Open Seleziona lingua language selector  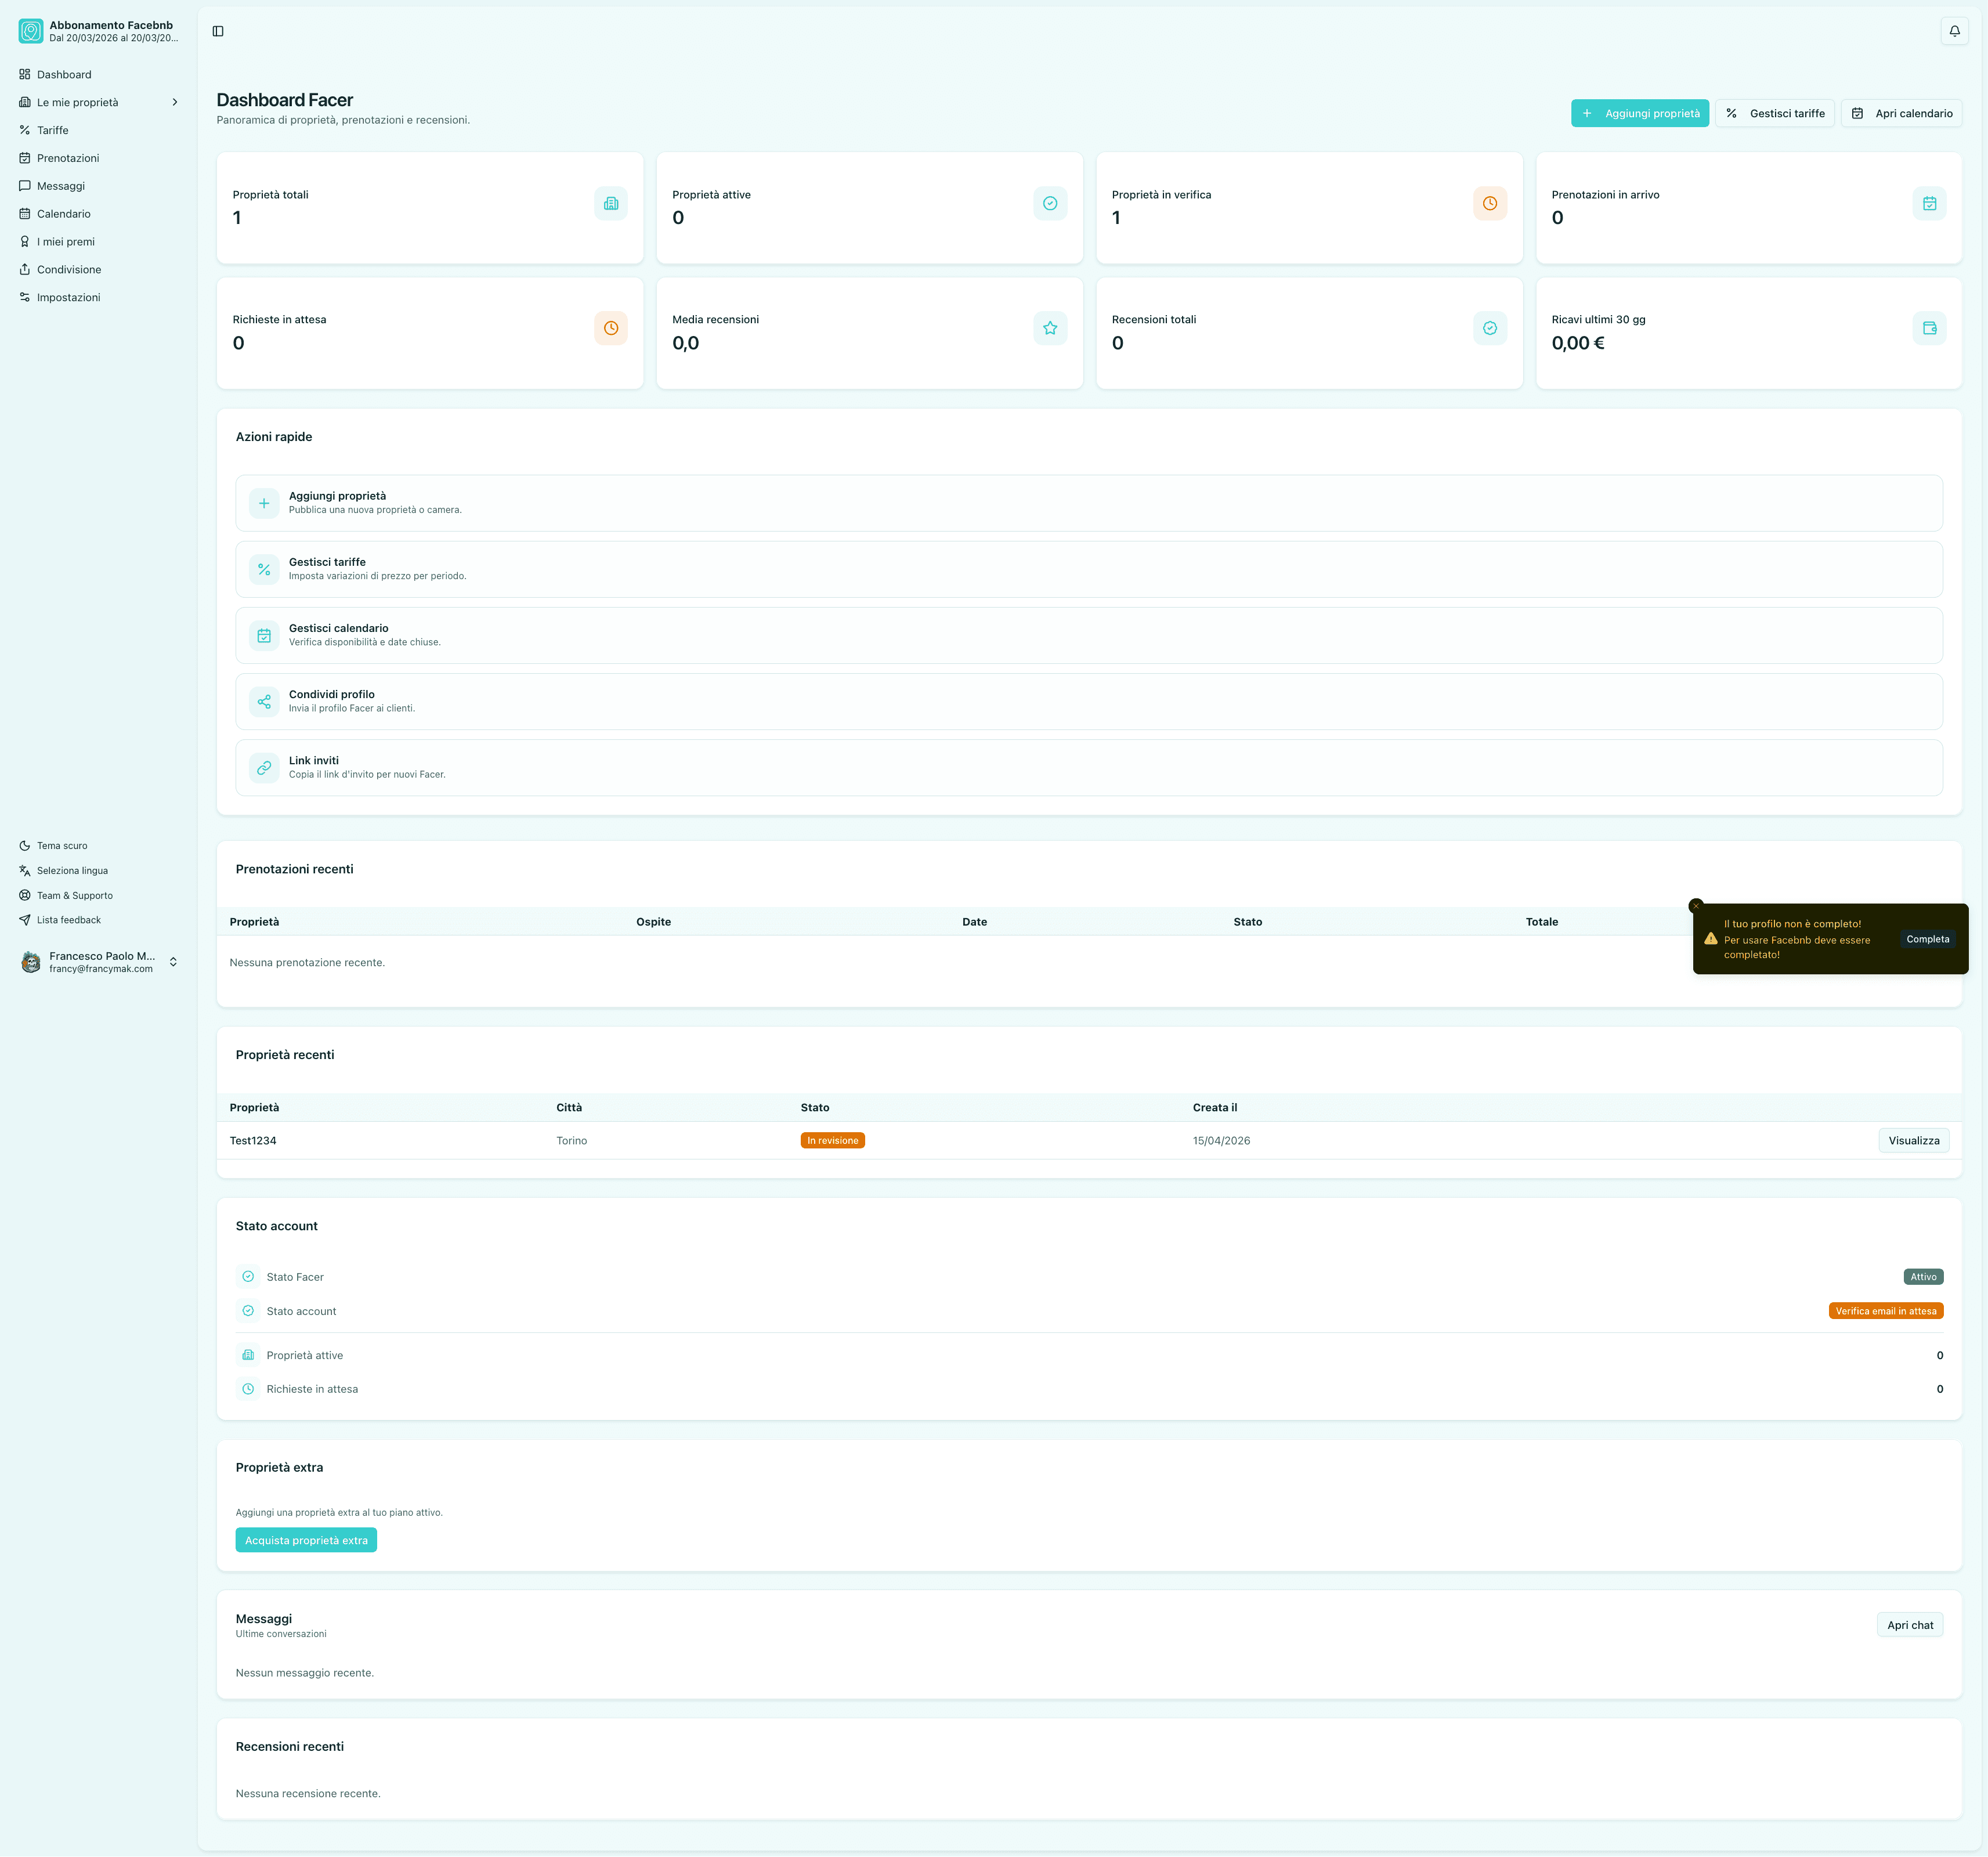(x=98, y=871)
